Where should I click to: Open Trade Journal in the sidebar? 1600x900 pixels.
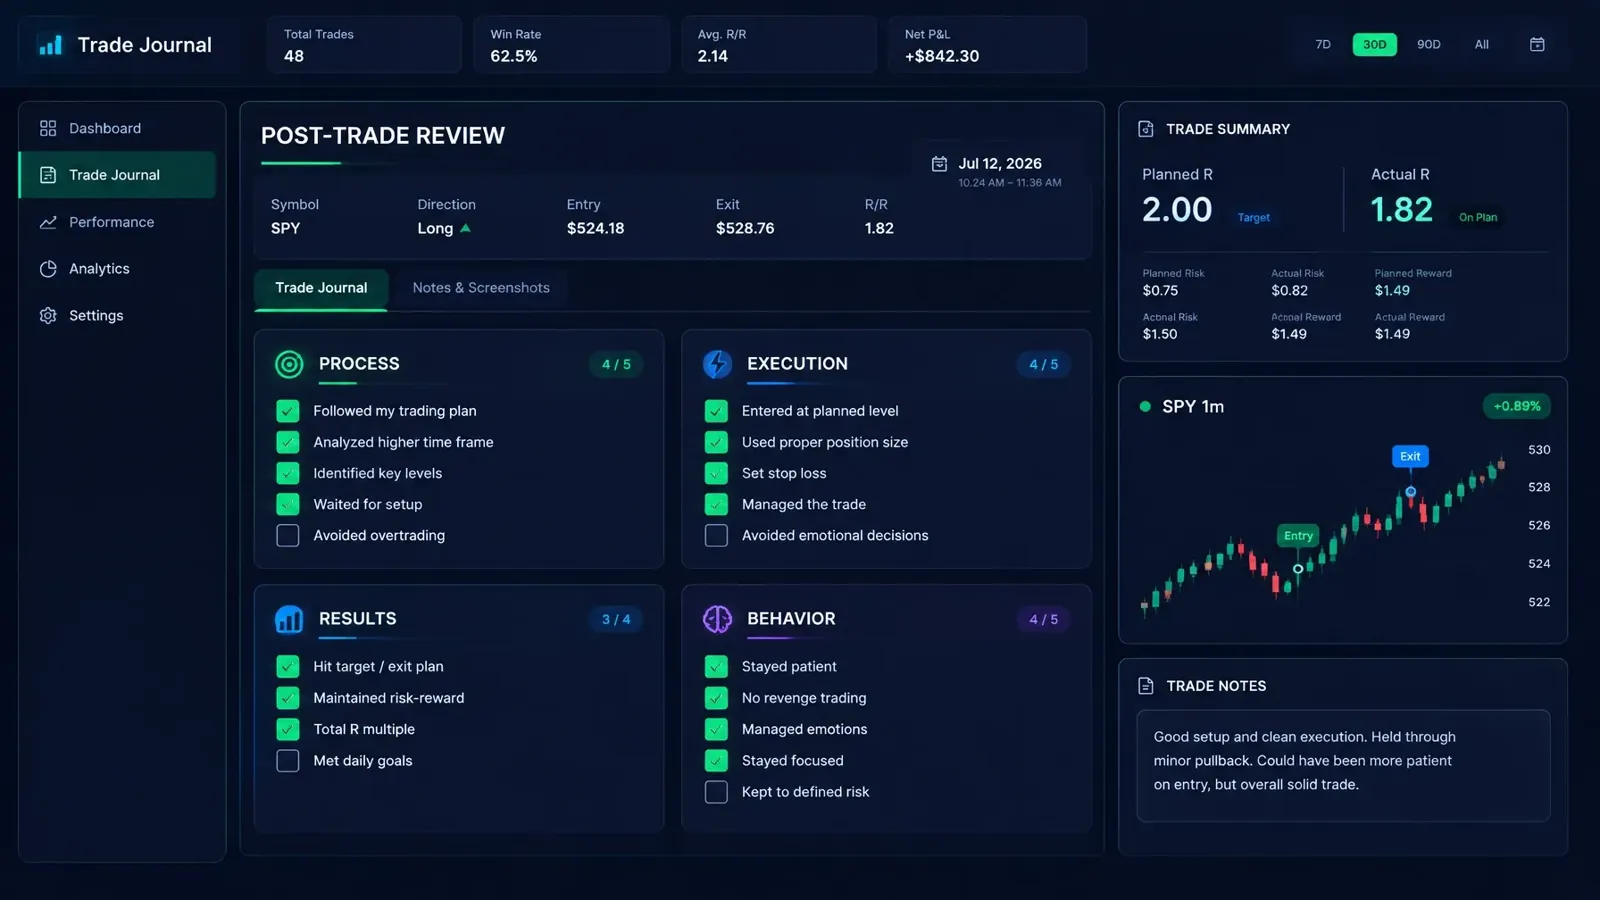click(x=118, y=175)
